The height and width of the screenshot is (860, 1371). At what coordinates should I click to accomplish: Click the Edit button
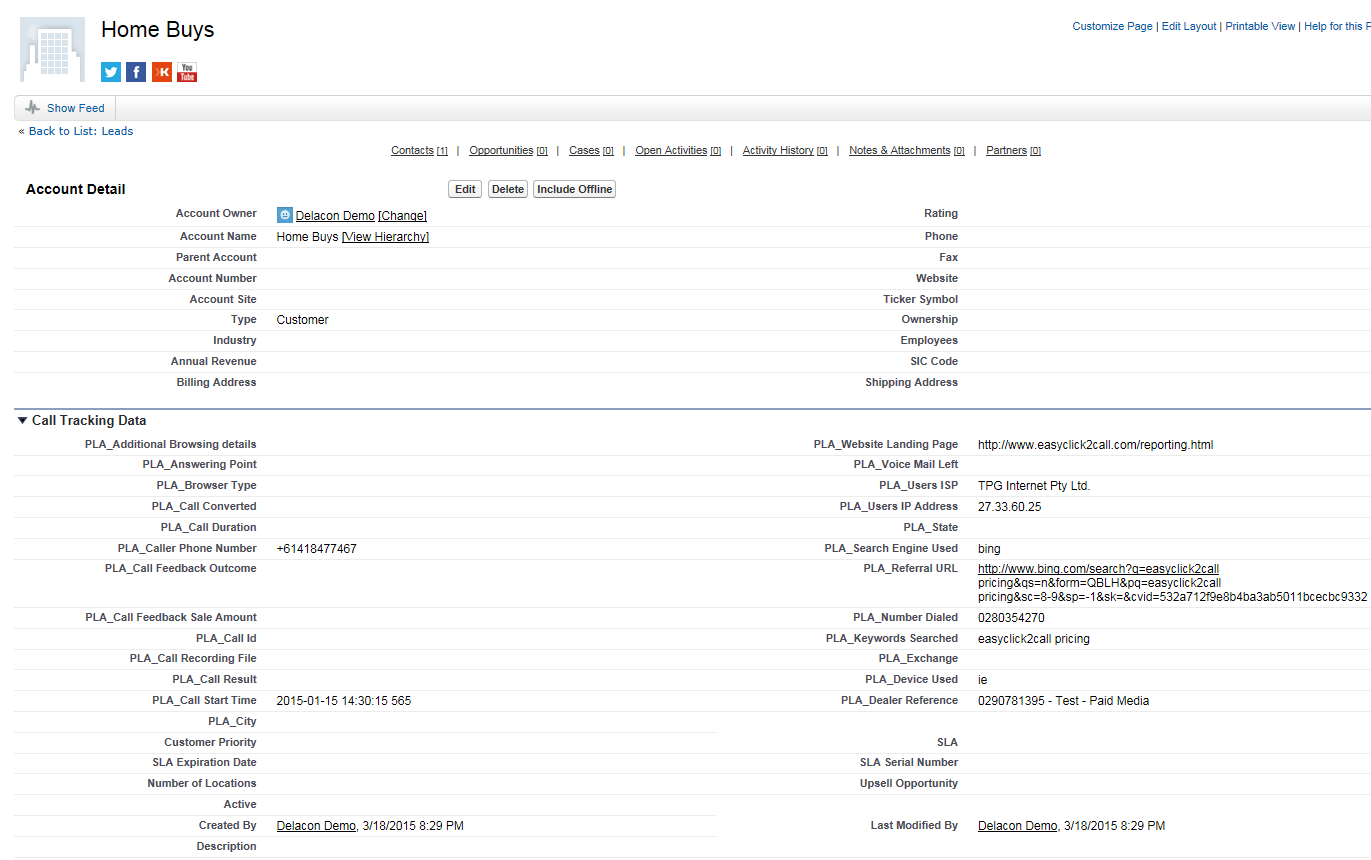pyautogui.click(x=464, y=188)
